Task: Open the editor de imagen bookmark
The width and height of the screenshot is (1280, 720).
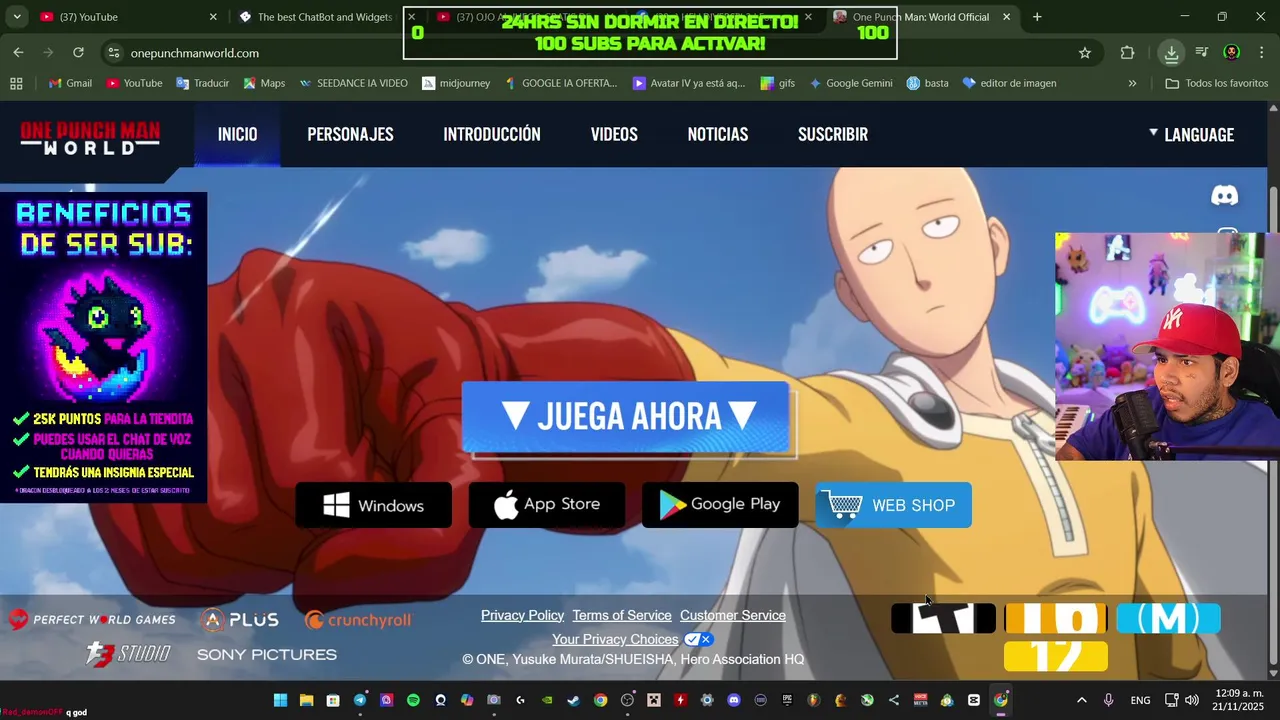Action: 1009,83
